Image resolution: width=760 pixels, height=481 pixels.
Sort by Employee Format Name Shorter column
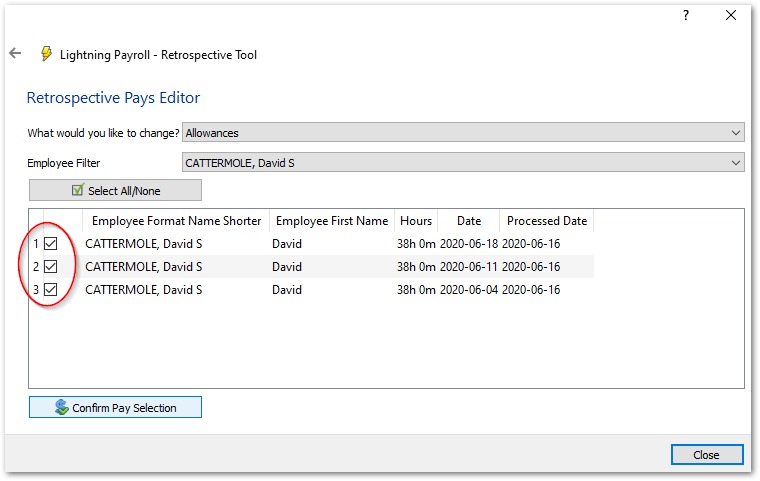(176, 221)
